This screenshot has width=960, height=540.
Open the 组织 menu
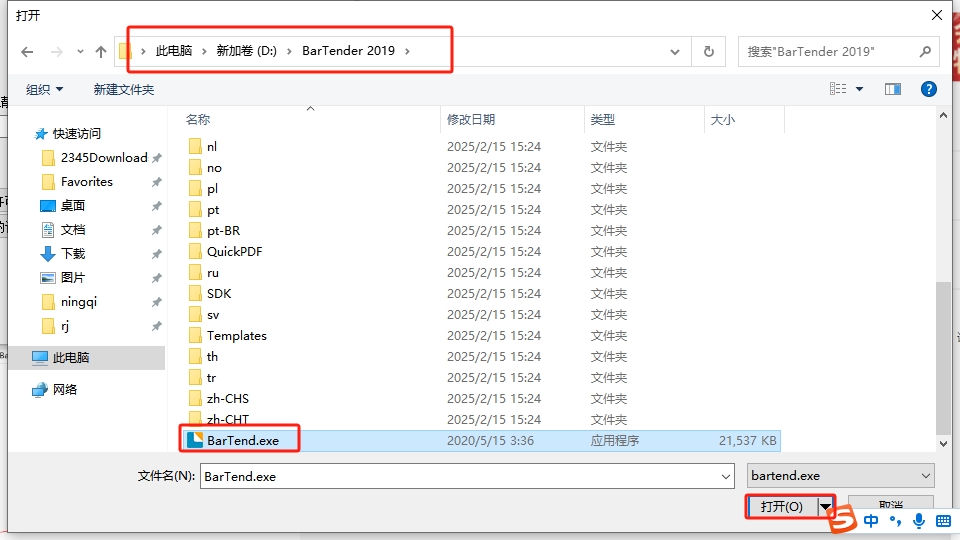pos(44,89)
